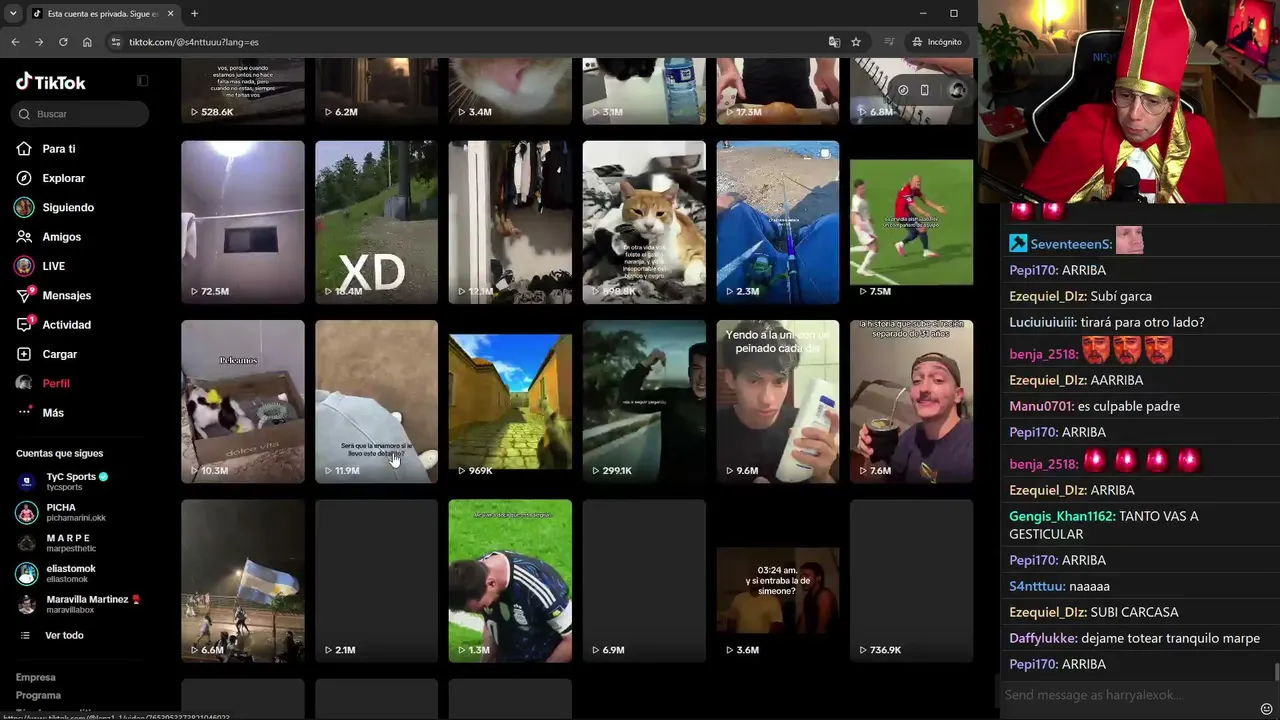
Task: Play the video with 72.5M views
Action: [243, 222]
